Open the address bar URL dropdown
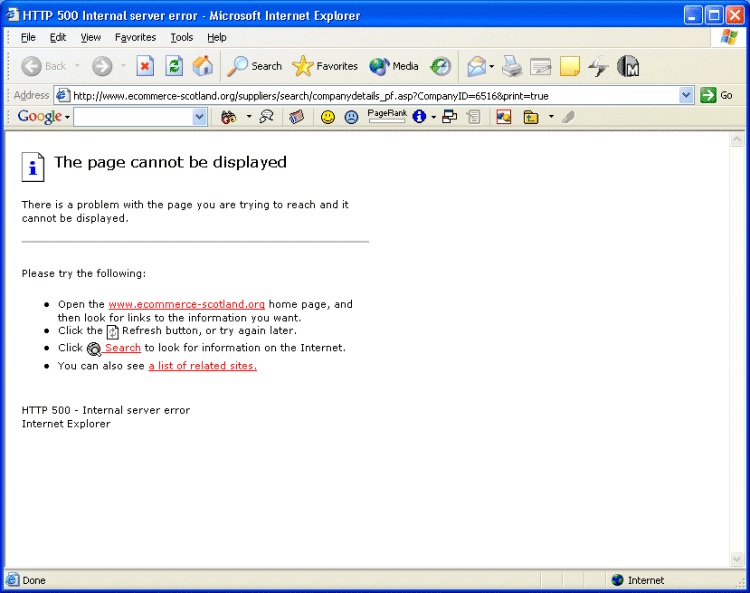 point(686,95)
